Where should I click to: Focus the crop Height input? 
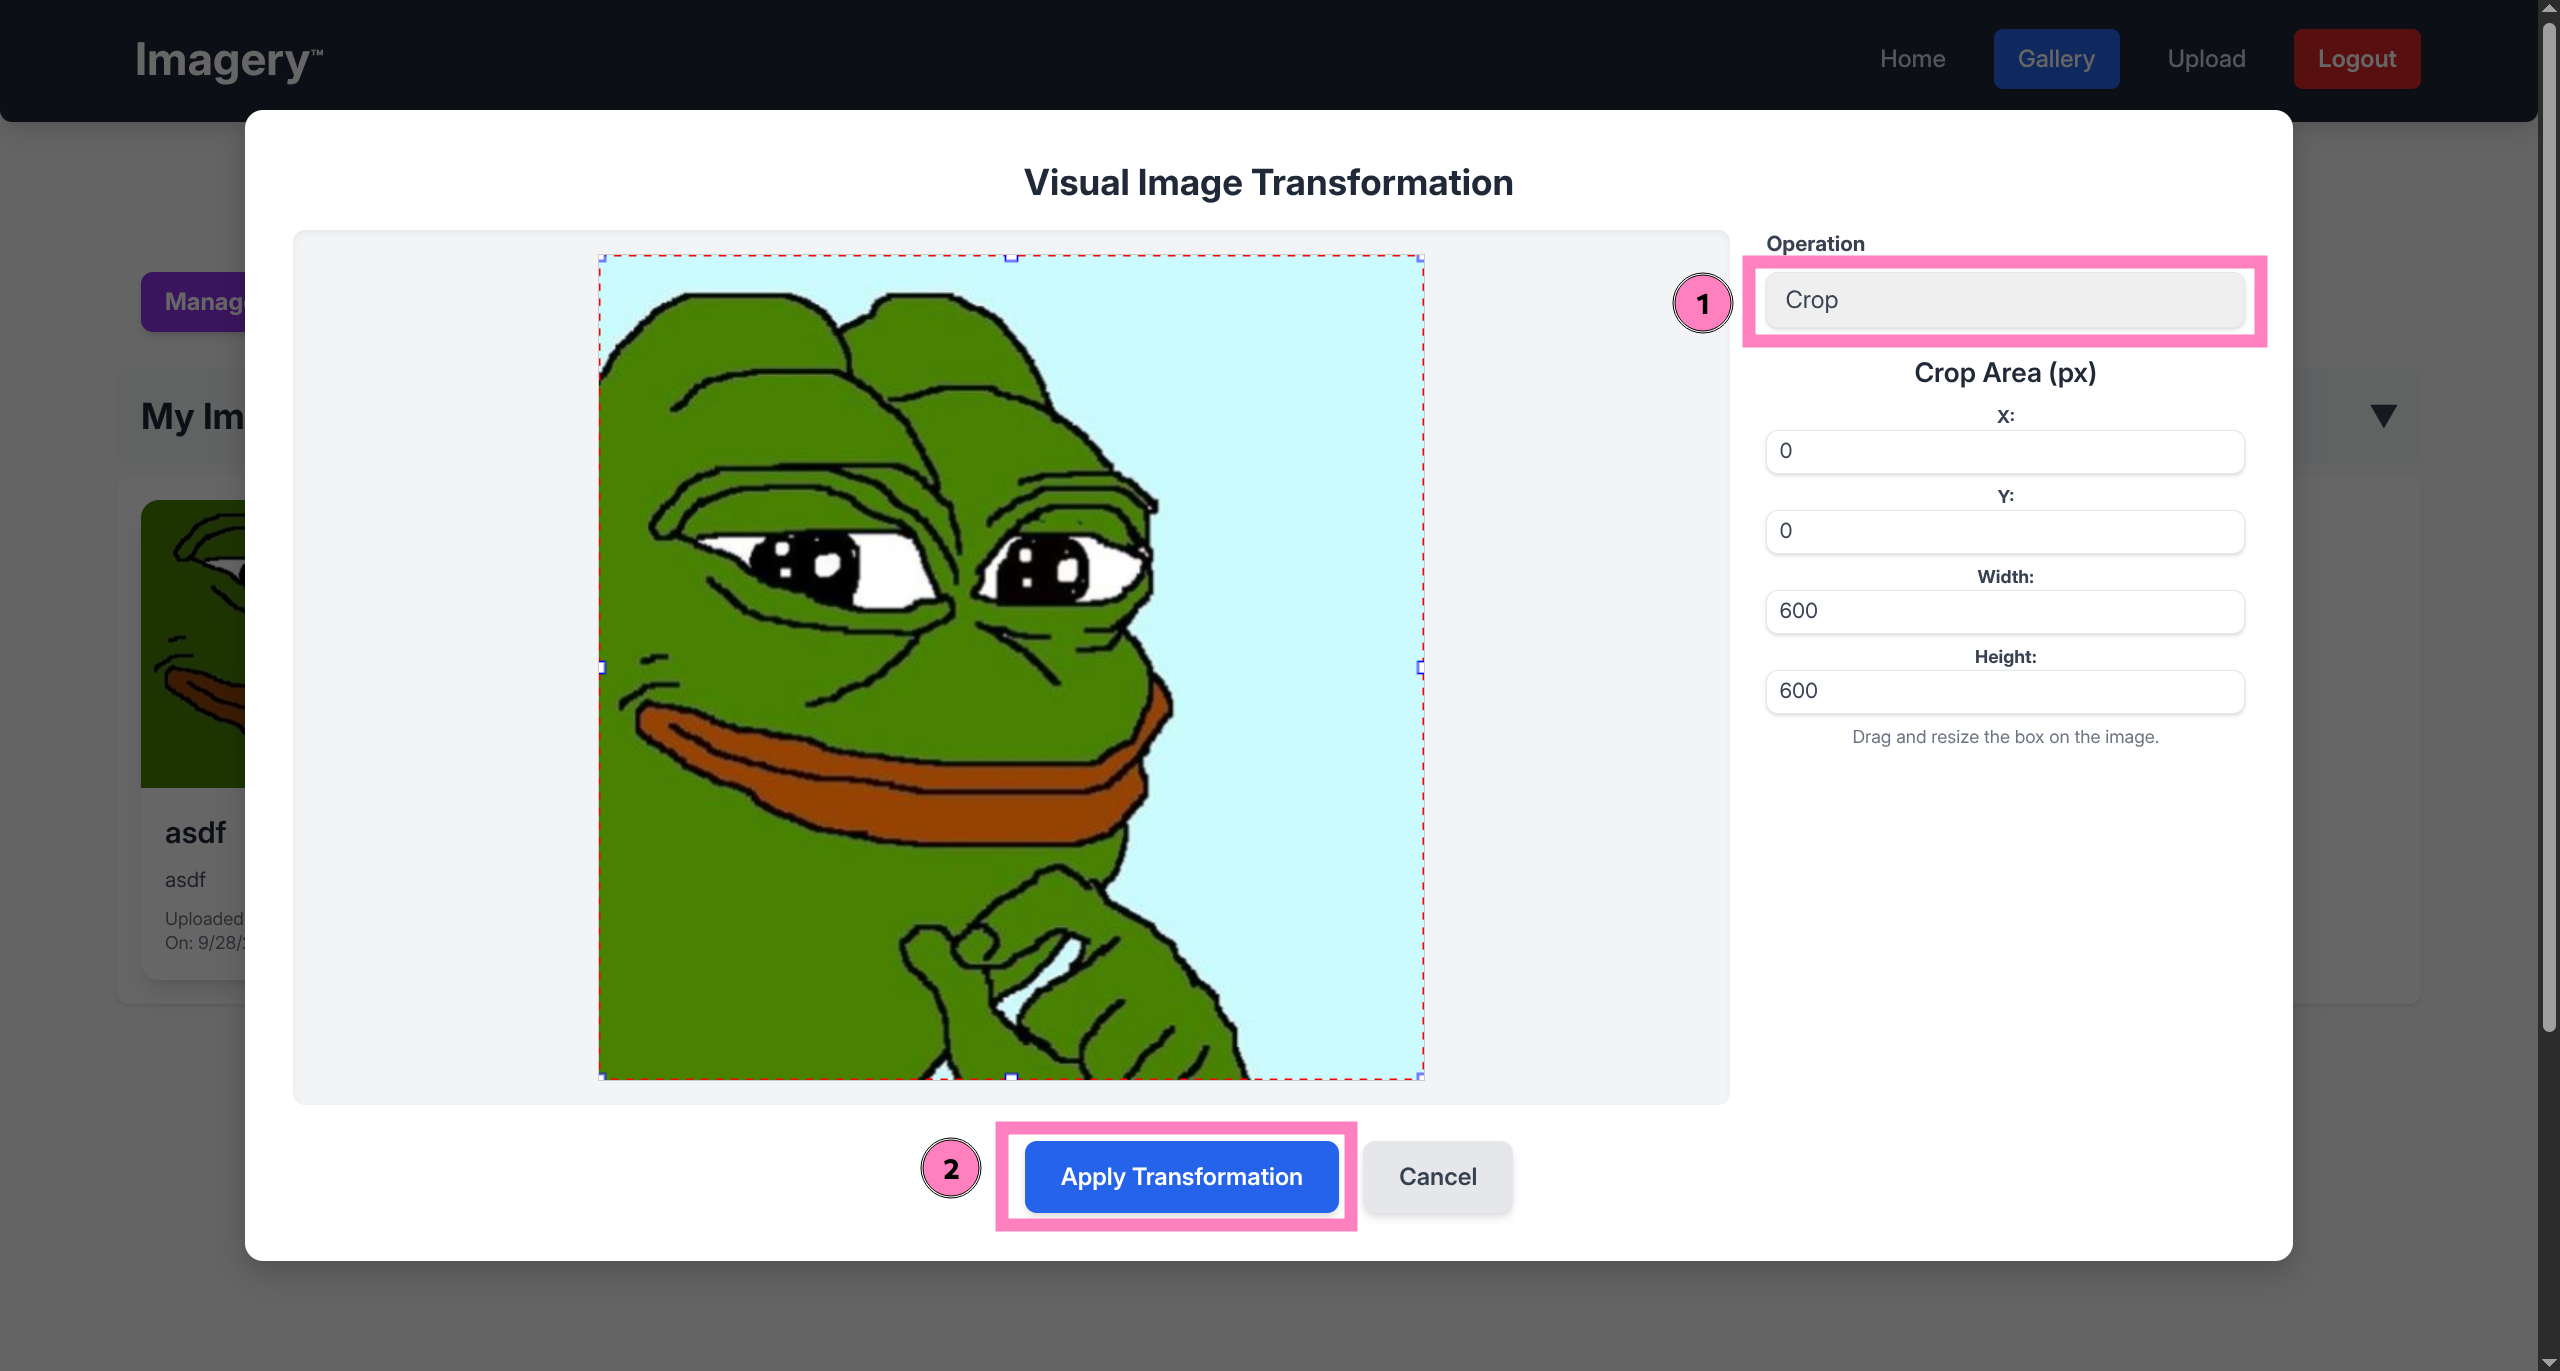tap(2004, 691)
